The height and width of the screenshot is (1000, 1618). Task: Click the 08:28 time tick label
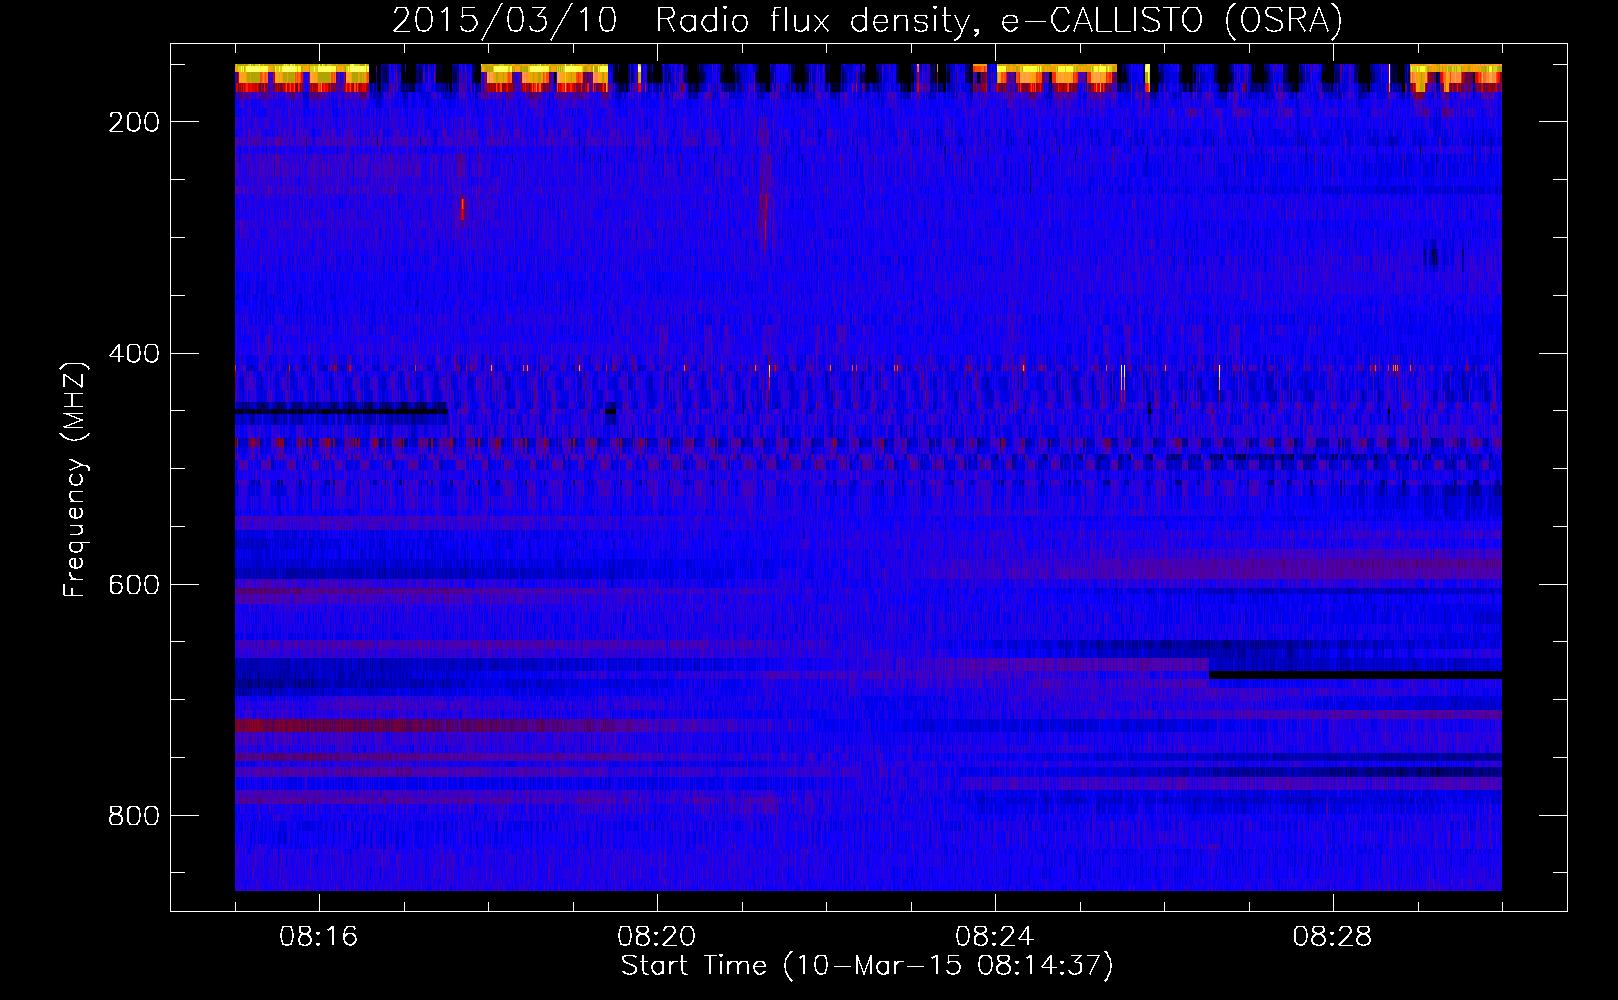pyautogui.click(x=1333, y=937)
